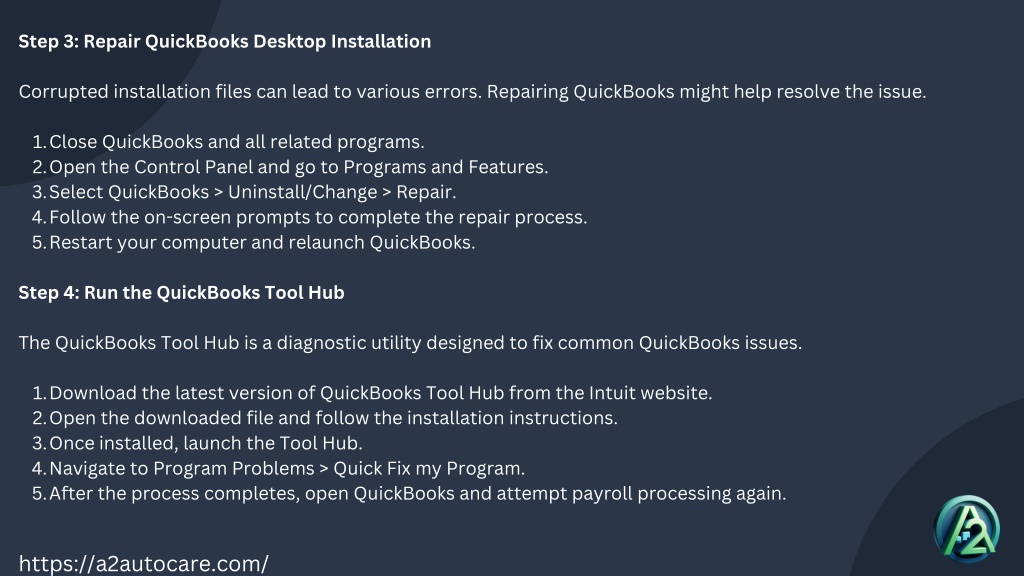Click the 'Open the downloaded file' list item
This screenshot has height=576, width=1024.
[325, 418]
